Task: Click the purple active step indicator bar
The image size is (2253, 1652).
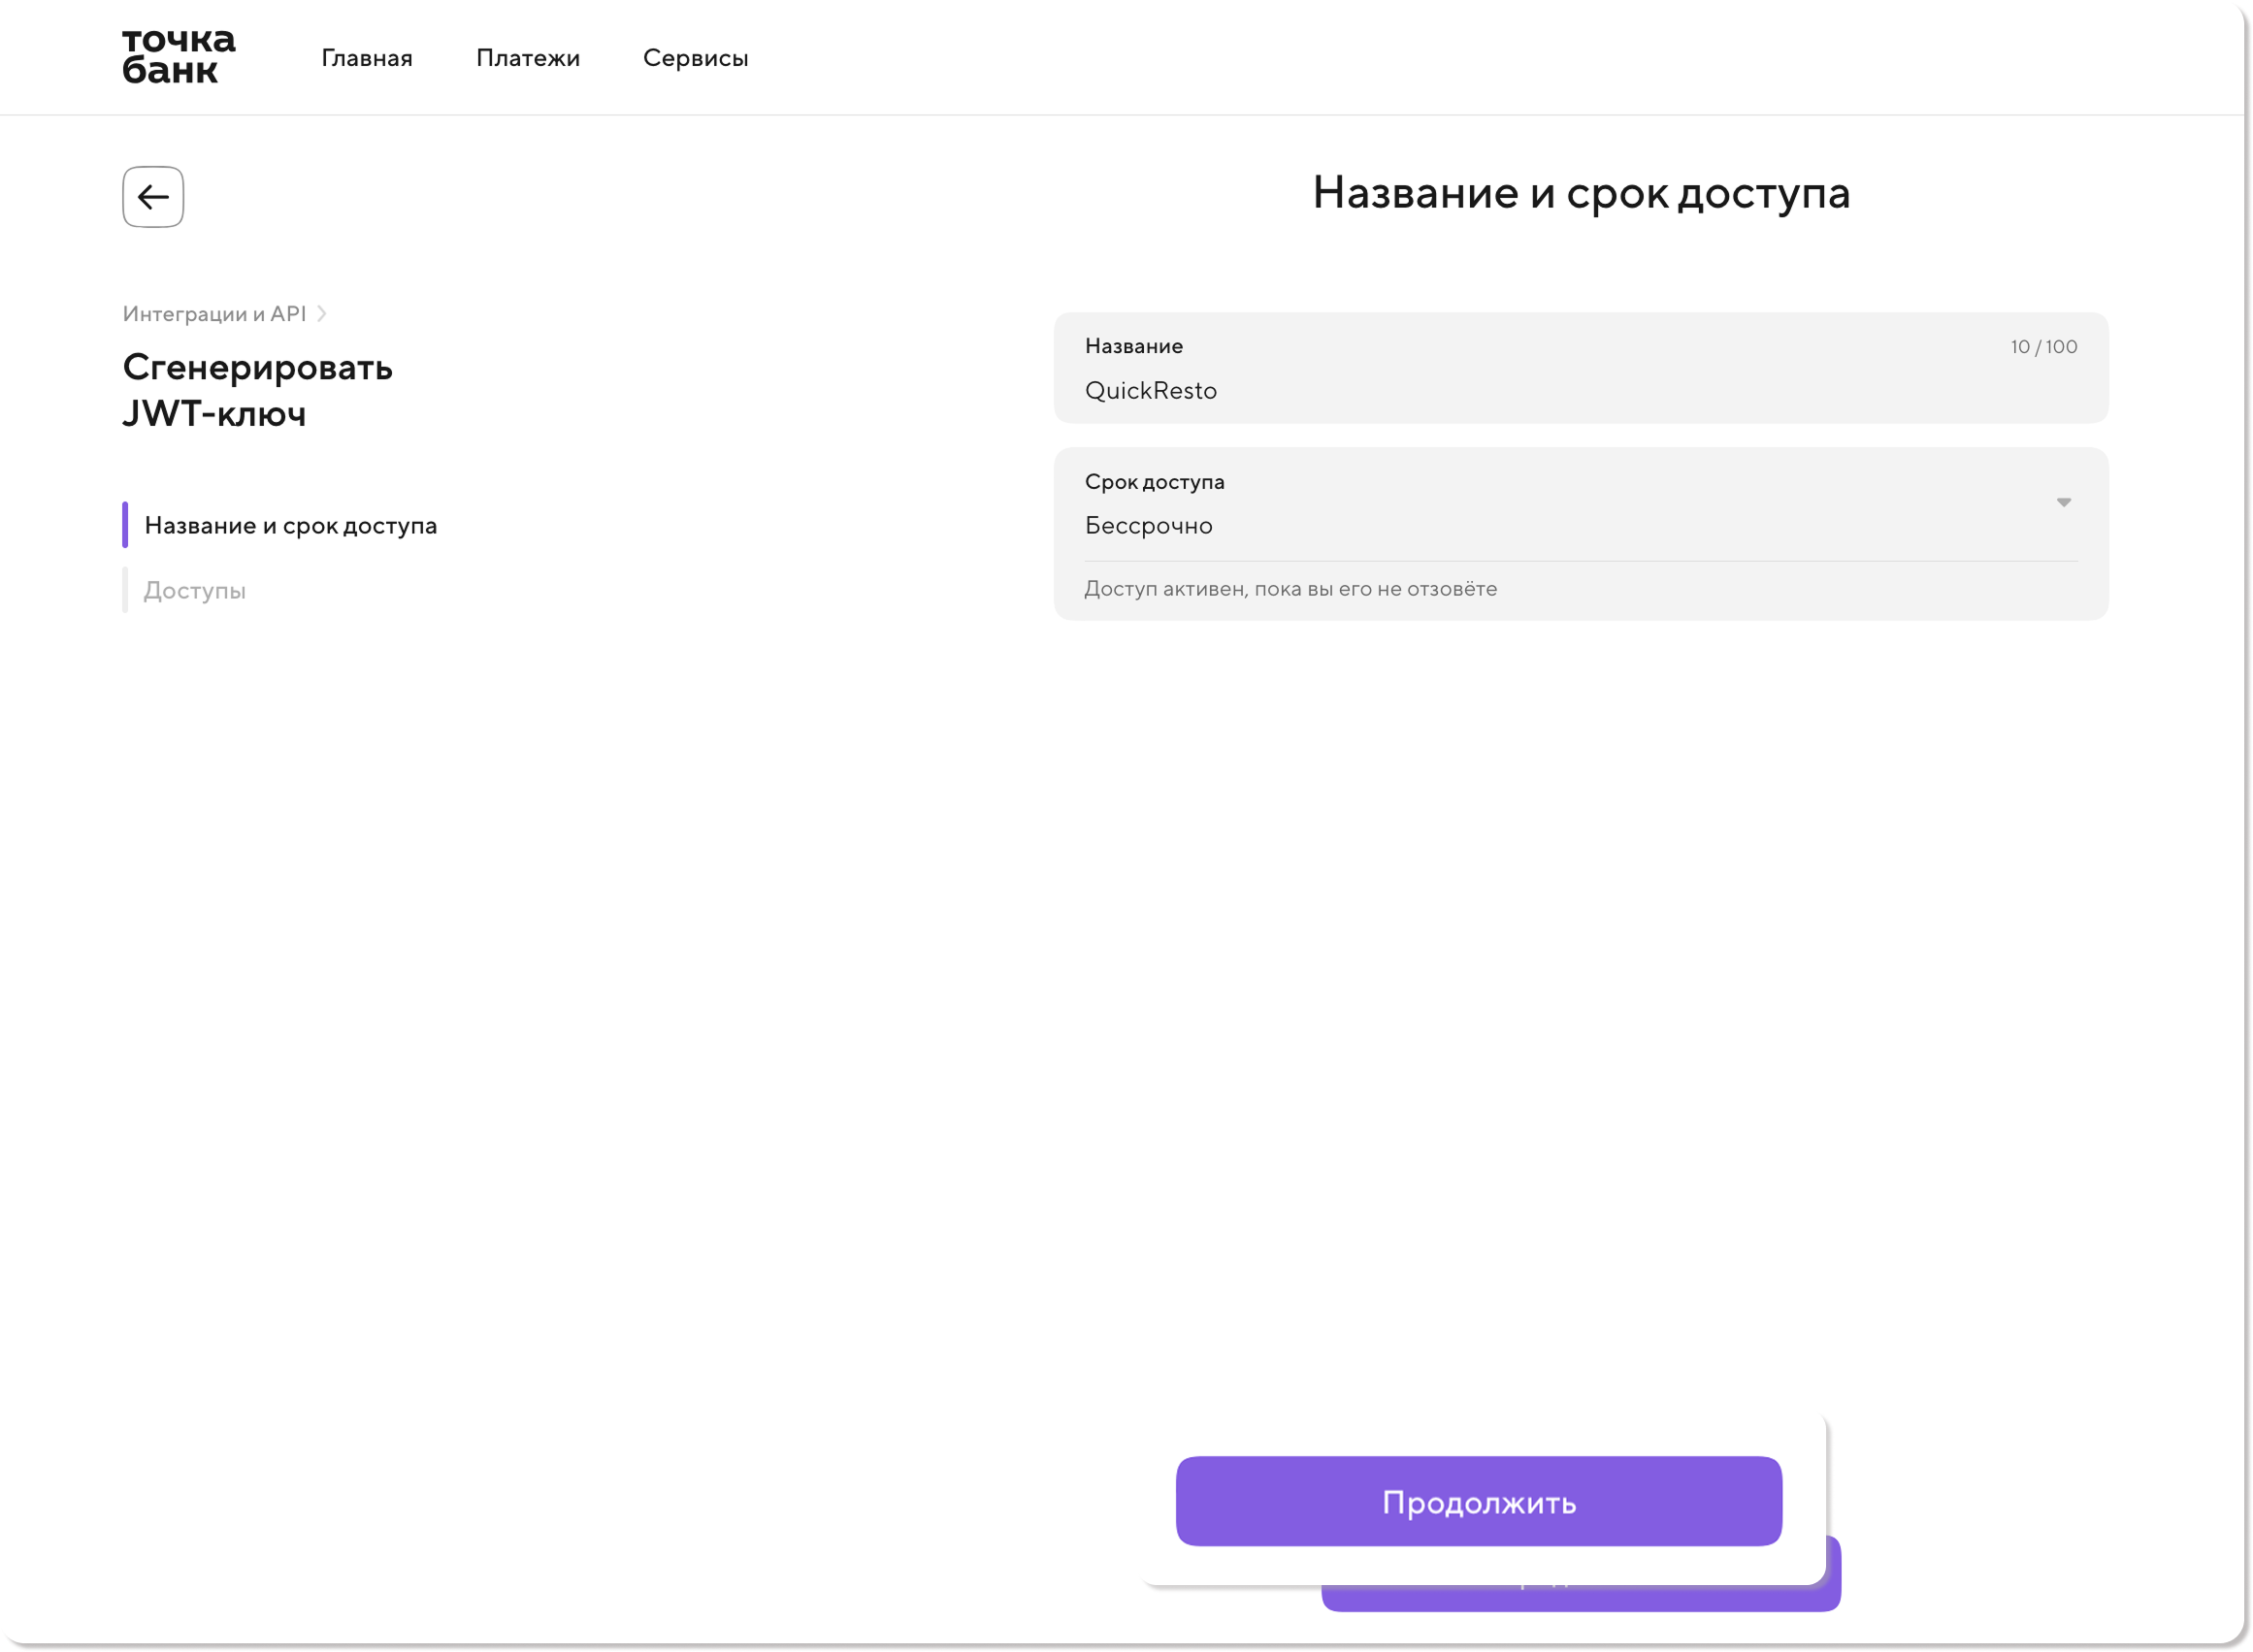Action: point(125,525)
